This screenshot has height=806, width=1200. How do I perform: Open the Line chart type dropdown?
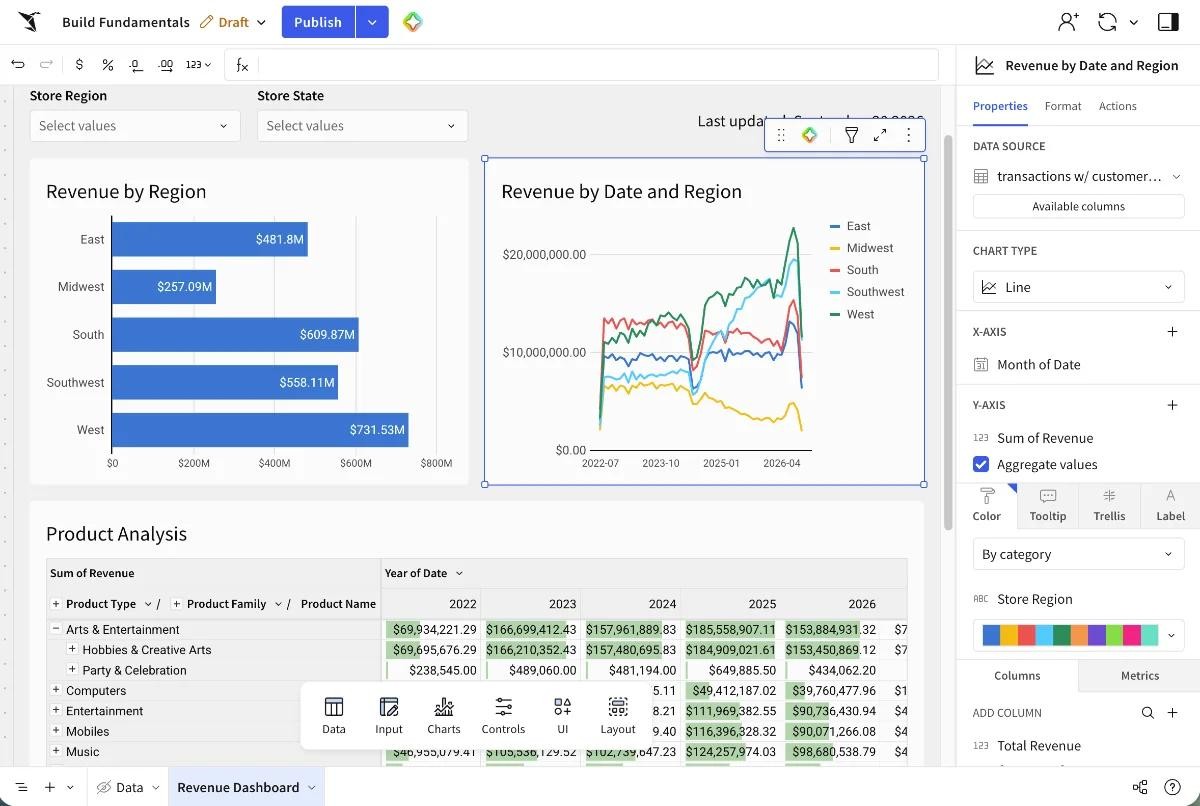pos(1078,287)
